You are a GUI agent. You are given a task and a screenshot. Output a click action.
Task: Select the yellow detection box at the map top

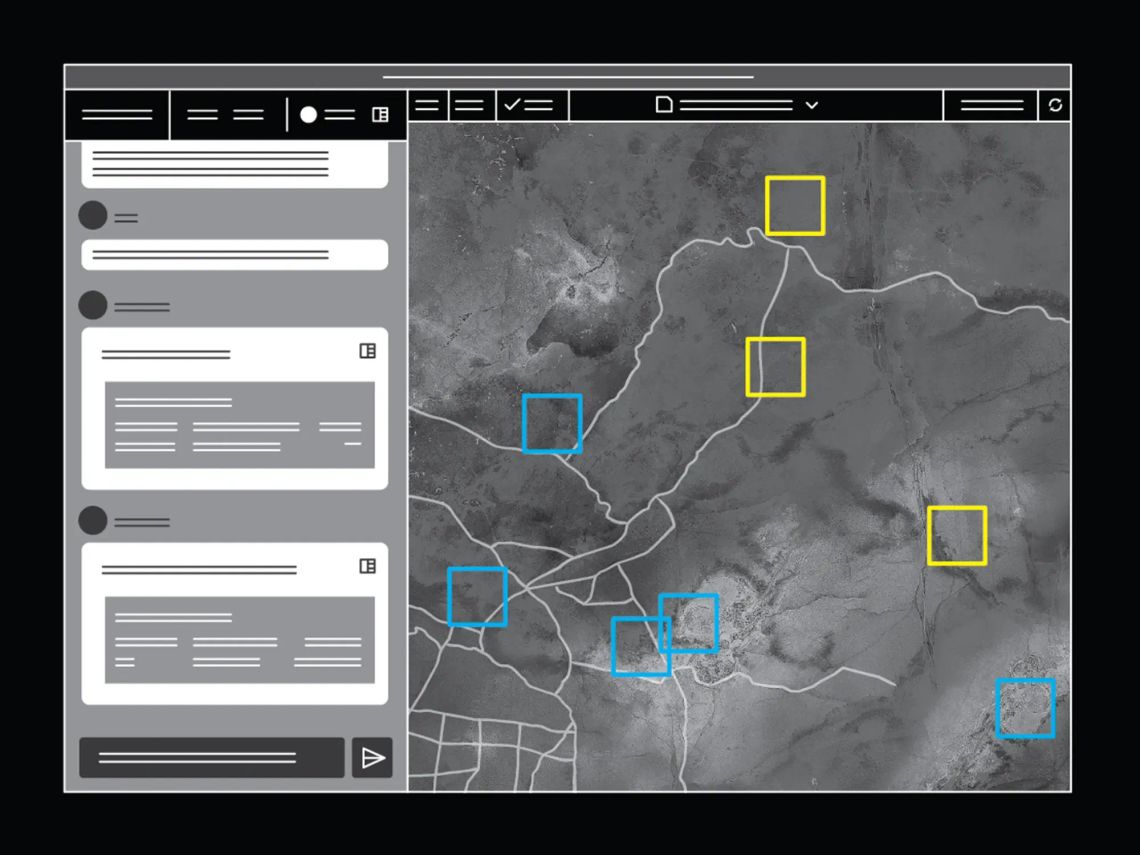coord(794,203)
